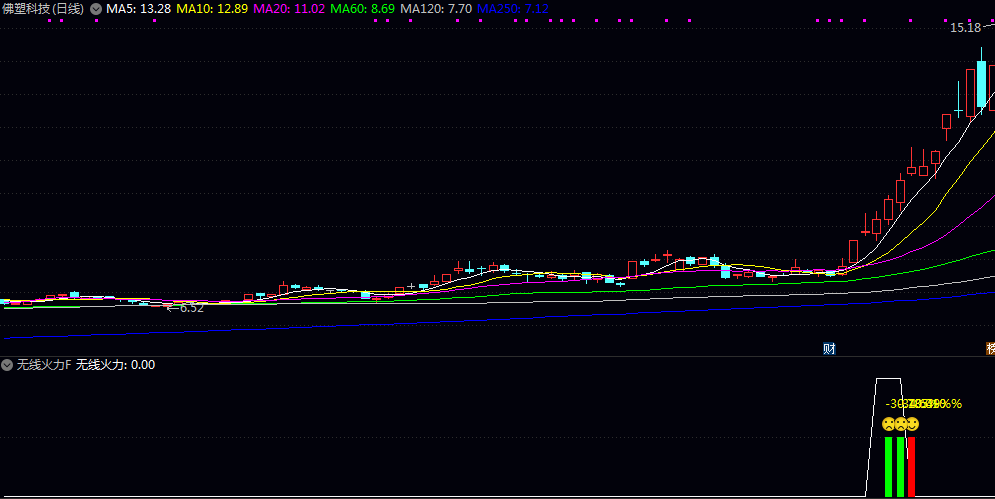
Task: Click the smiling face icon above red bar
Action: [x=912, y=424]
